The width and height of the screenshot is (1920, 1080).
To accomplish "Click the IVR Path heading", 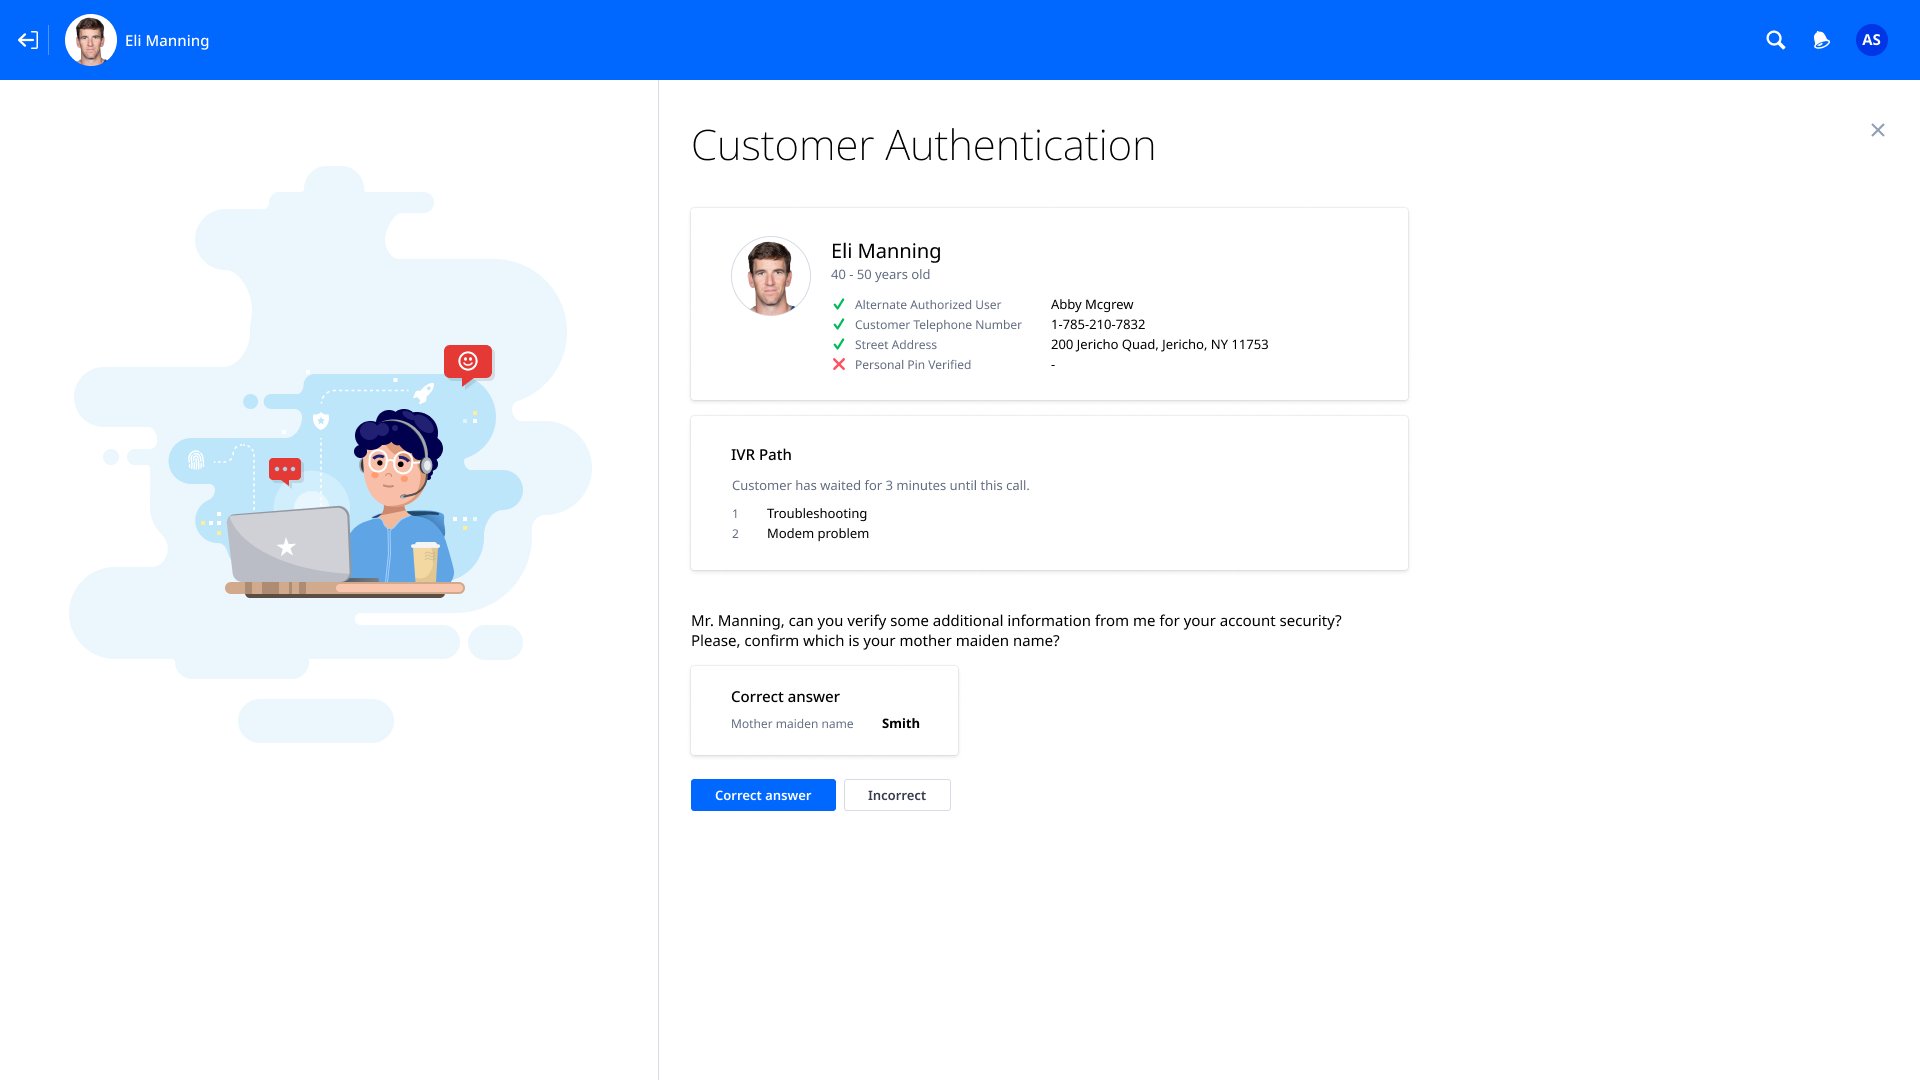I will point(761,455).
